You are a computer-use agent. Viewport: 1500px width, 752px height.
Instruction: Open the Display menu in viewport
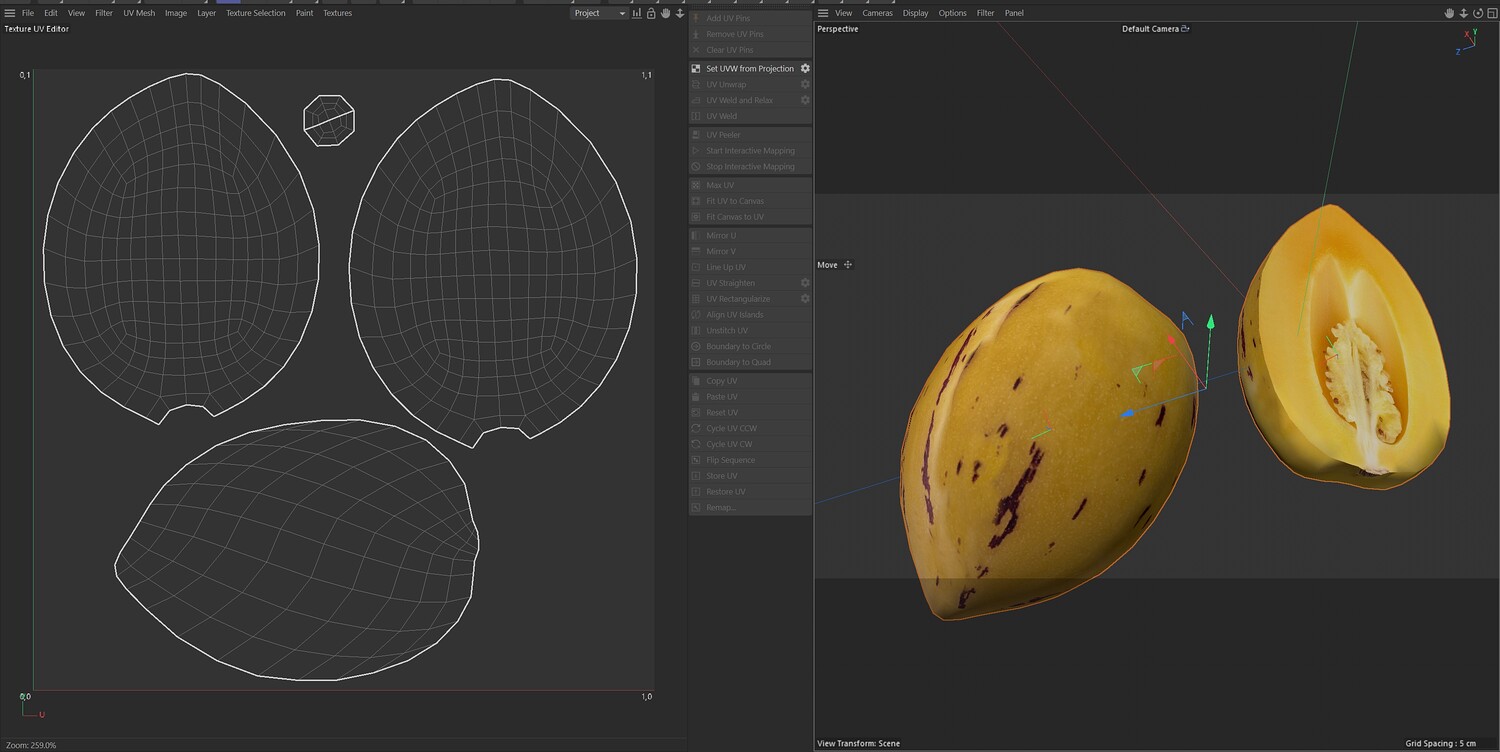tap(915, 13)
